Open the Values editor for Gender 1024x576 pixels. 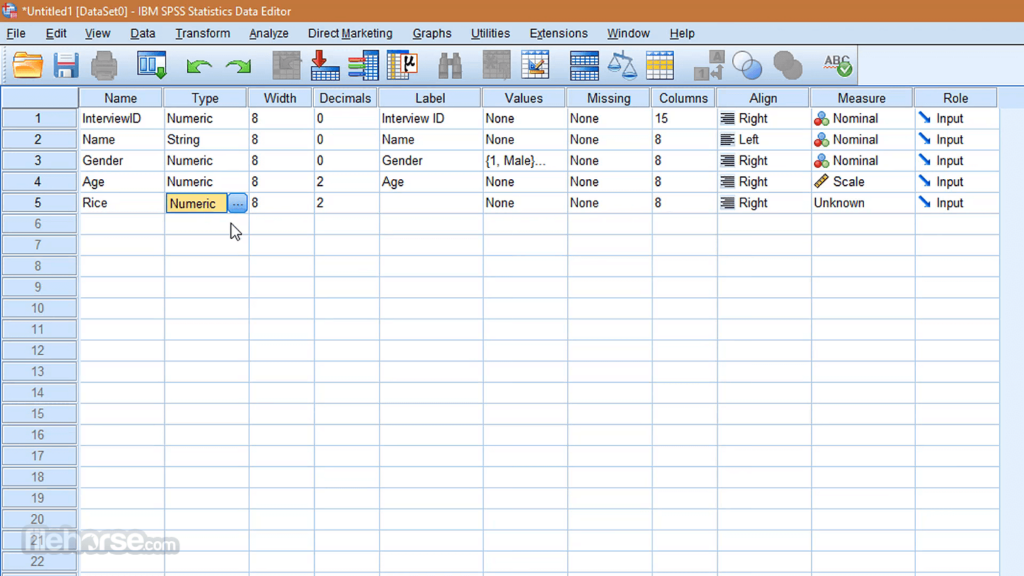coord(523,160)
